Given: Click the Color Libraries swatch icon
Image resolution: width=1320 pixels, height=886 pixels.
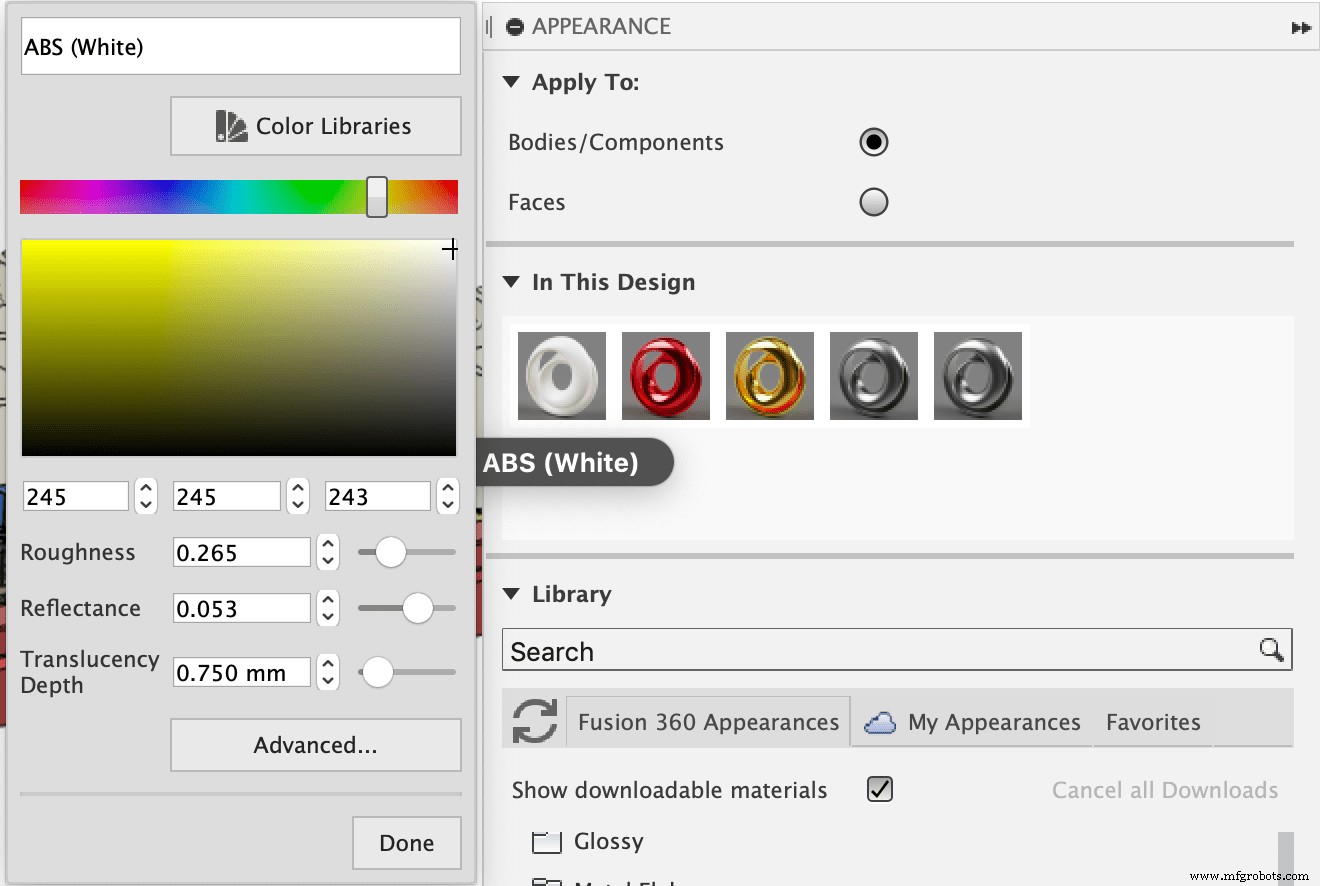Looking at the screenshot, I should pos(231,126).
